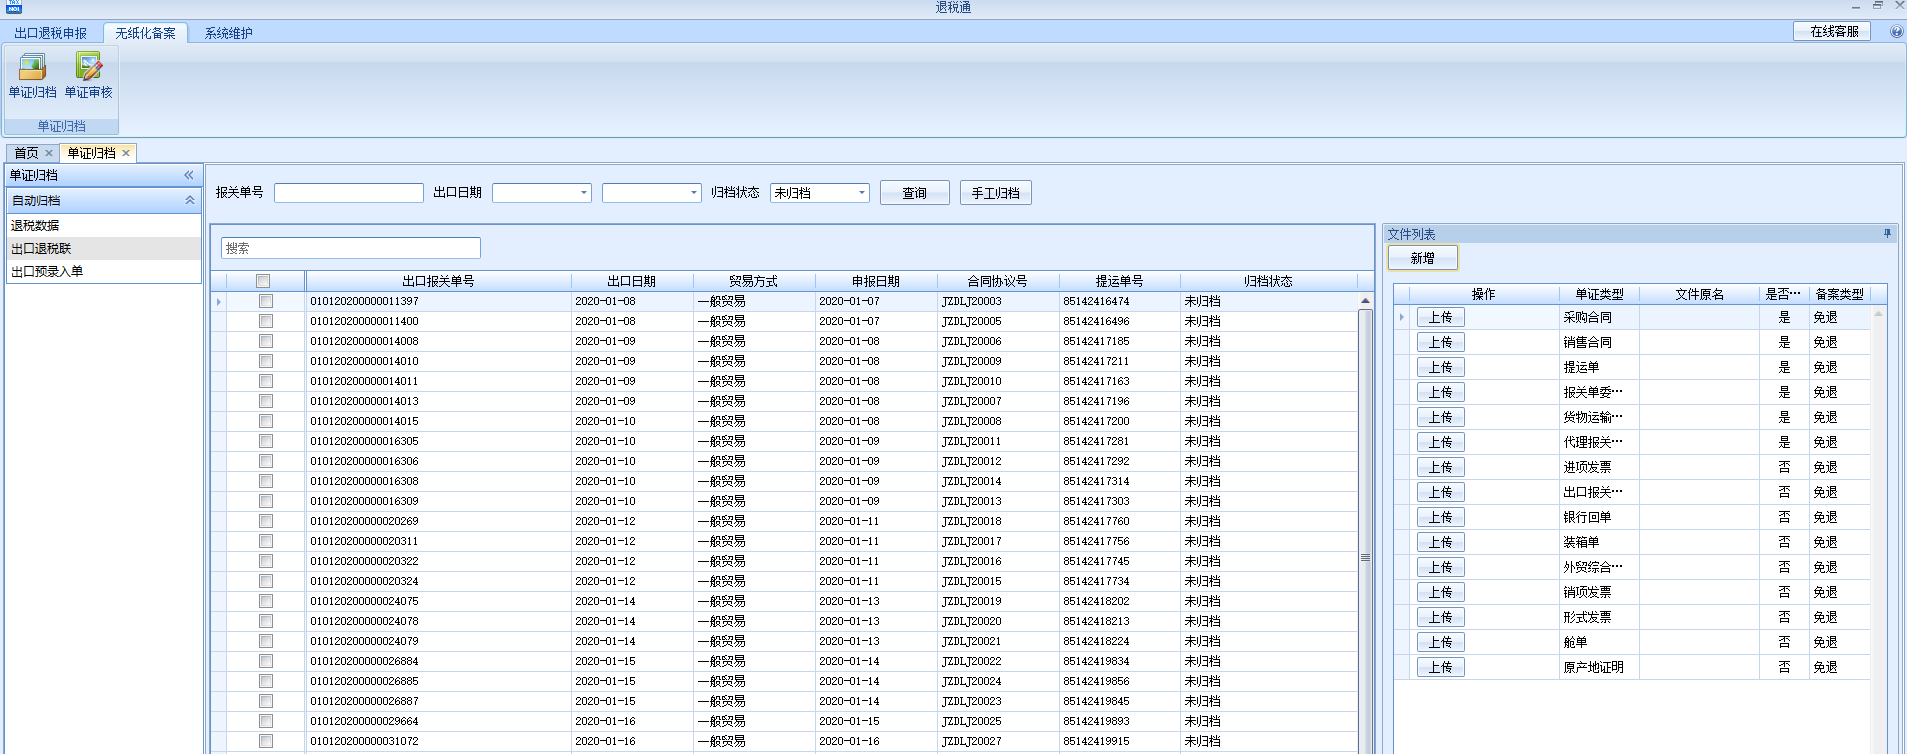
Task: Open the 出口日期 end date dropdown
Action: pyautogui.click(x=694, y=193)
